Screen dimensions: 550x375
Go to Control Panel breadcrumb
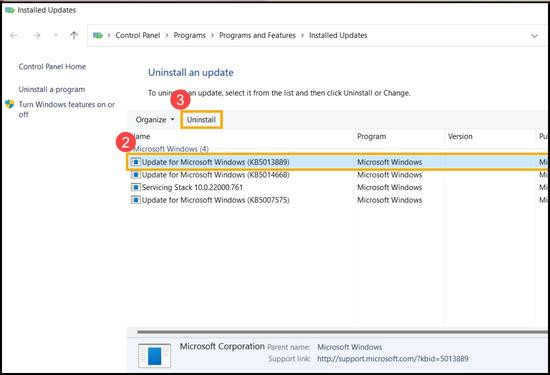coord(138,35)
